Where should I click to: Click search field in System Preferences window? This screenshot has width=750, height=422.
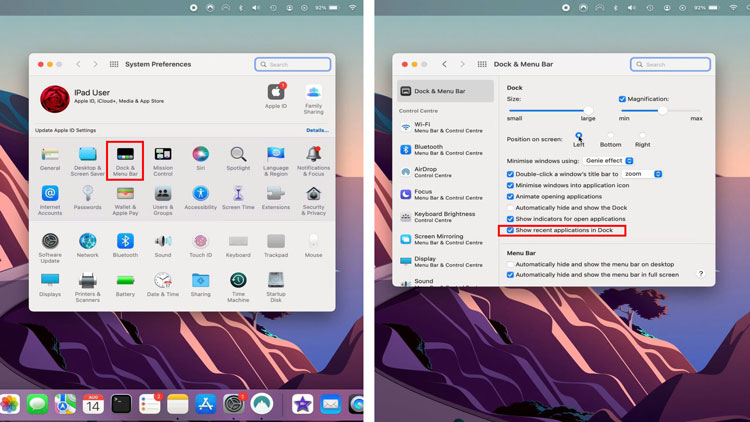[x=293, y=64]
